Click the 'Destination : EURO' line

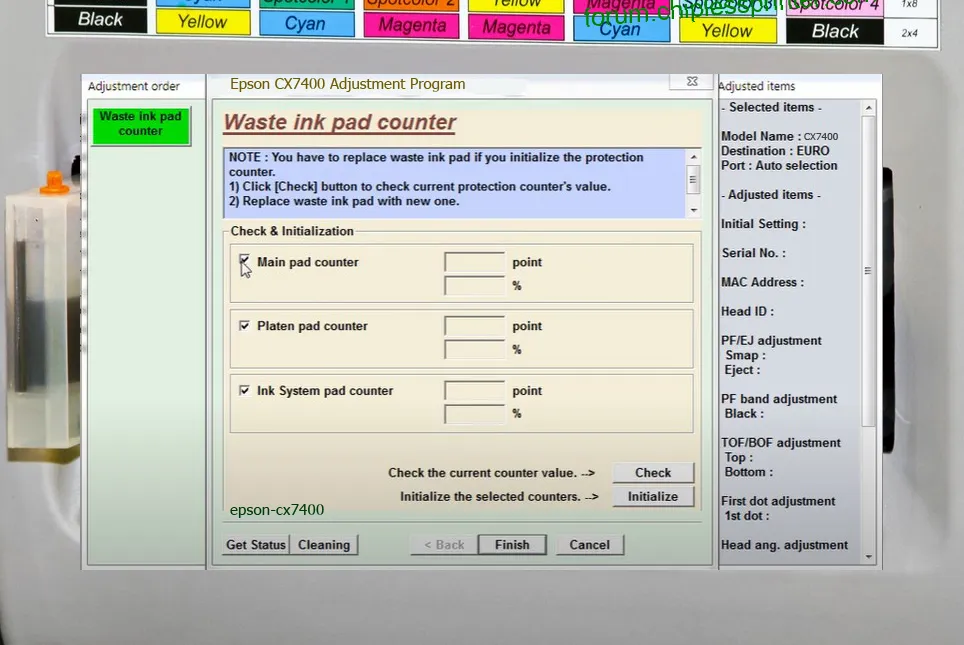[x=775, y=151]
